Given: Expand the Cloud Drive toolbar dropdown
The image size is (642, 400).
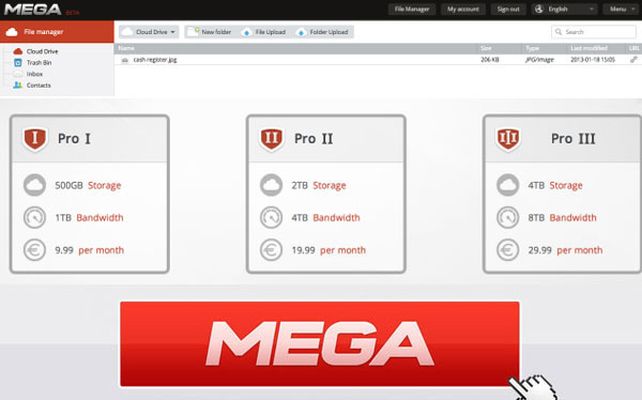Looking at the screenshot, I should point(149,32).
